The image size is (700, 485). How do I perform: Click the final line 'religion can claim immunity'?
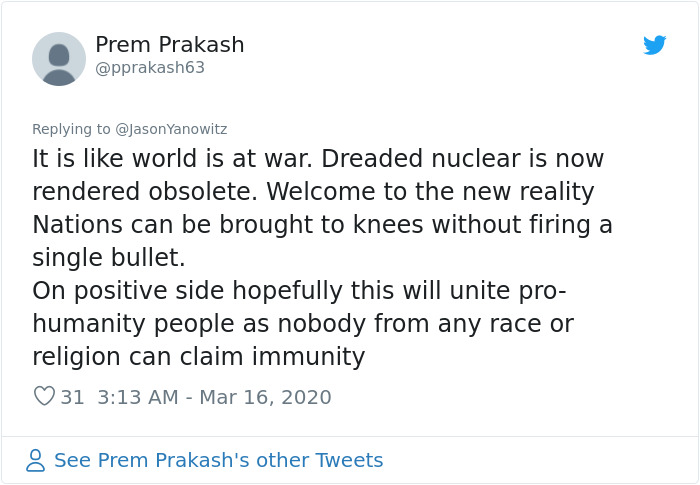(x=198, y=357)
